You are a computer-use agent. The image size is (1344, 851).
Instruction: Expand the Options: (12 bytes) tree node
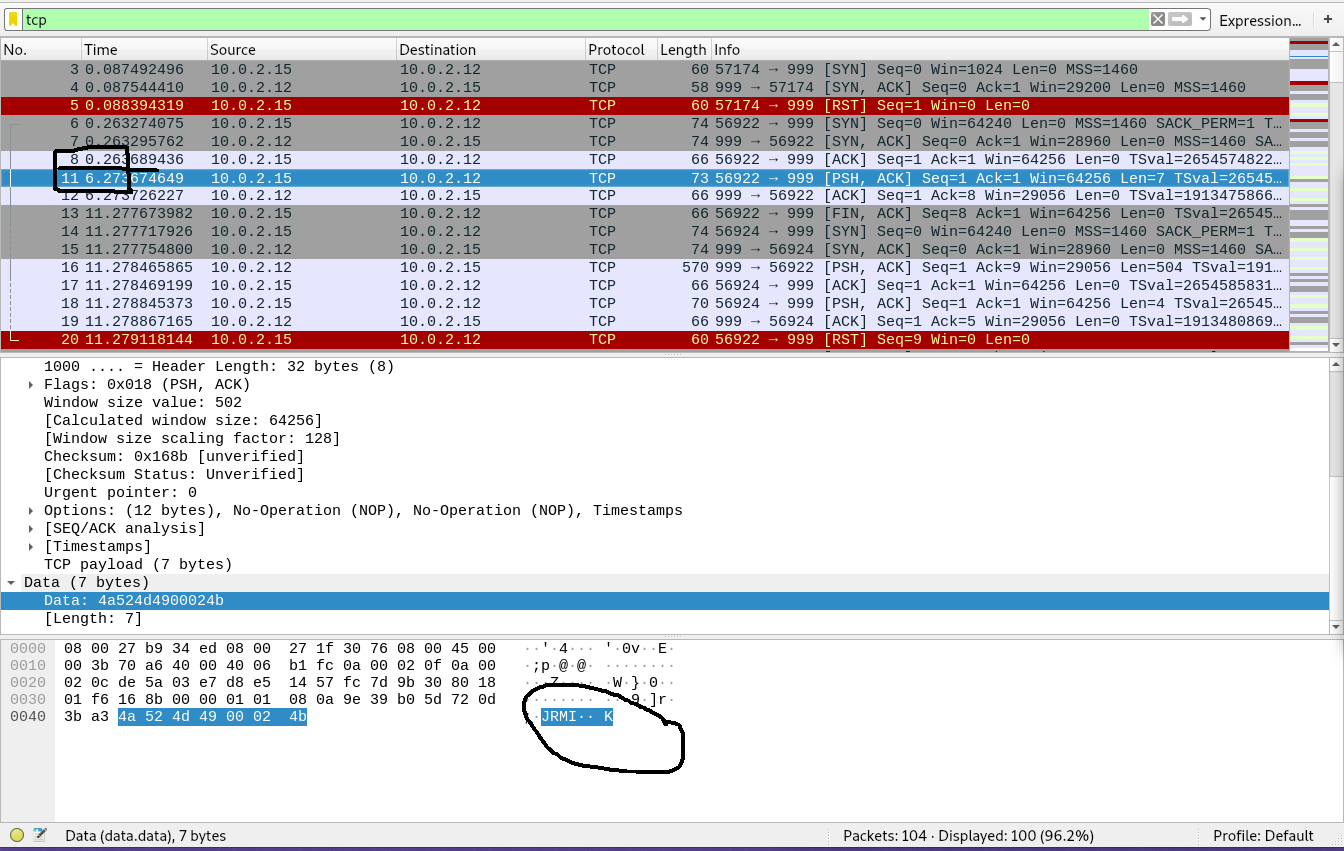point(32,511)
